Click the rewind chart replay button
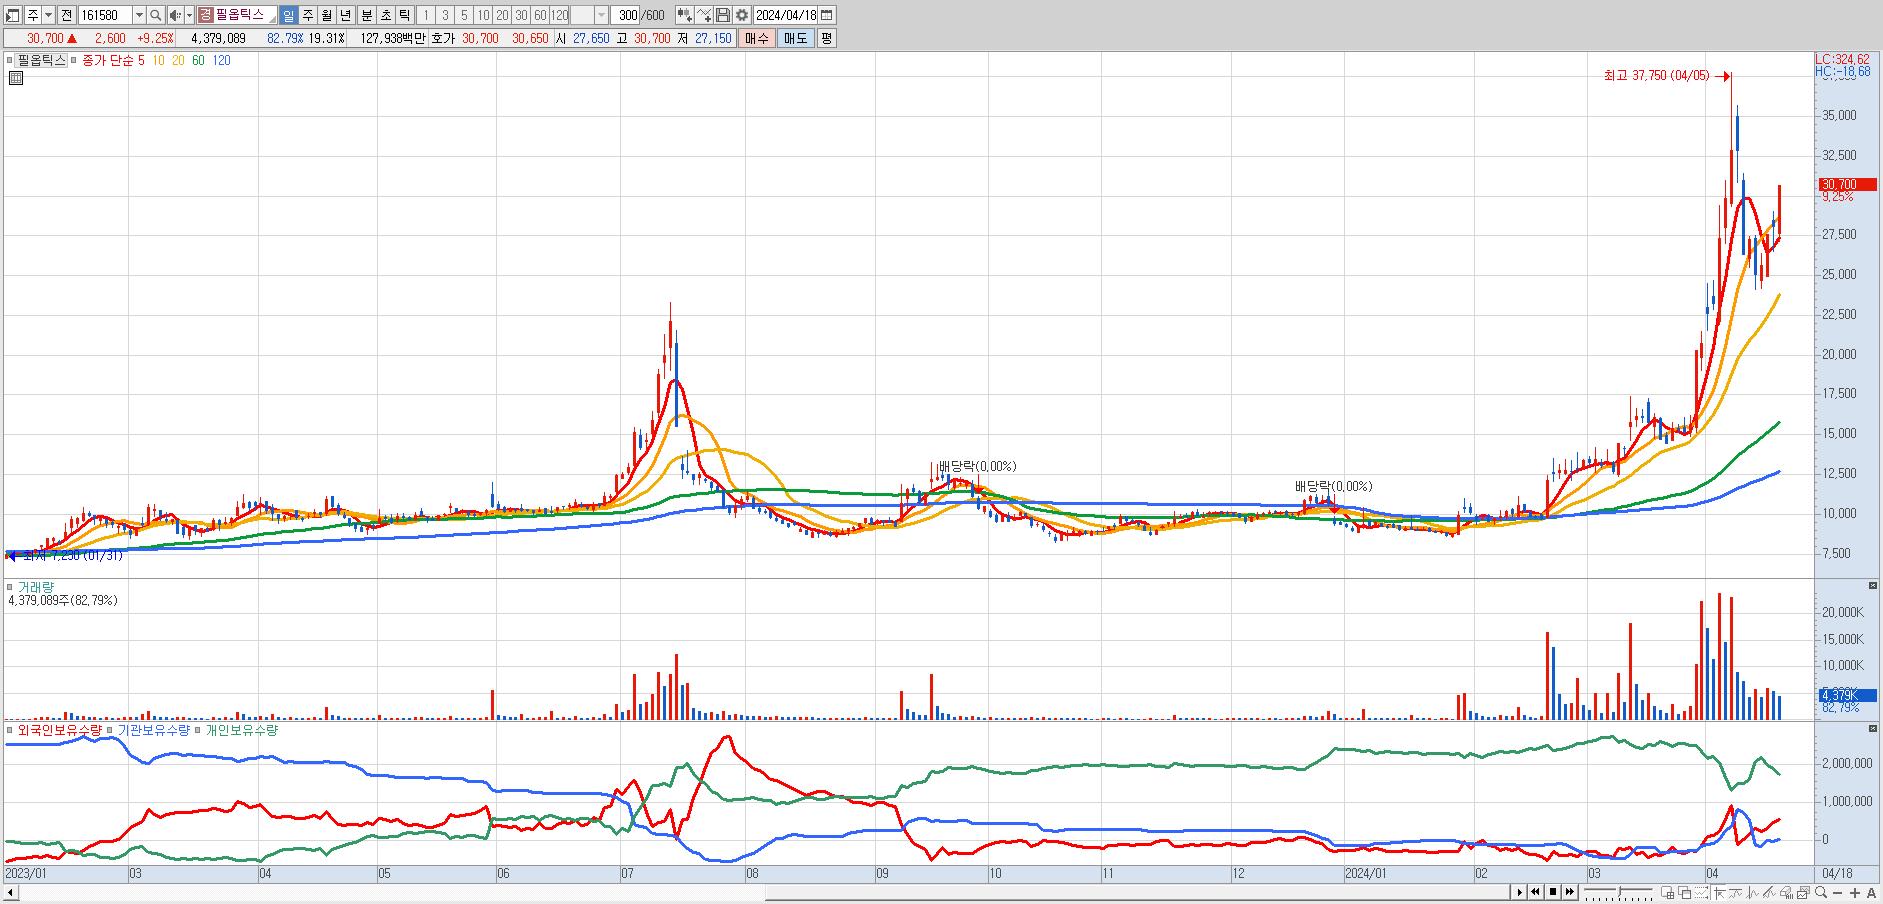Image resolution: width=1883 pixels, height=904 pixels. (1535, 892)
